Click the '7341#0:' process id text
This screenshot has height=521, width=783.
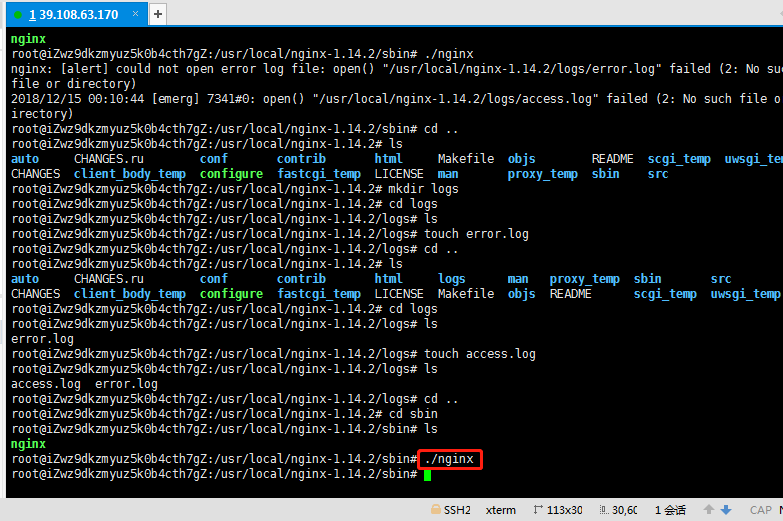click(231, 99)
